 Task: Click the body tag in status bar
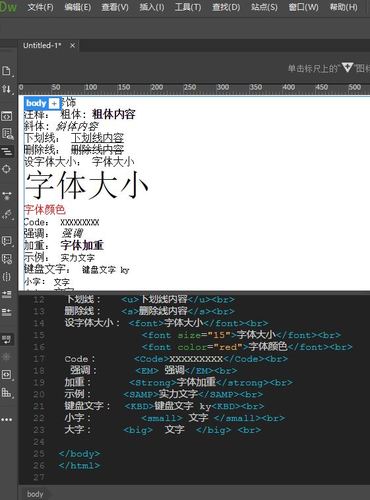(35, 494)
